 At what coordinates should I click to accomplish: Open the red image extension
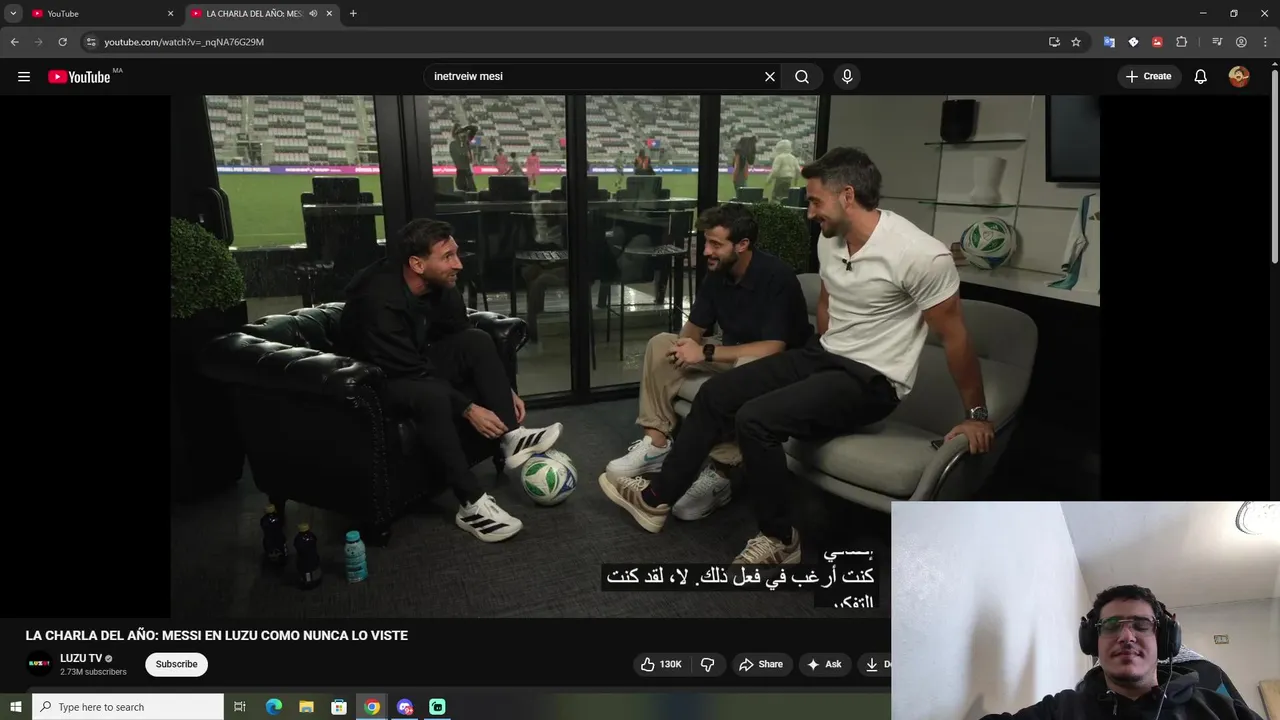(1157, 42)
